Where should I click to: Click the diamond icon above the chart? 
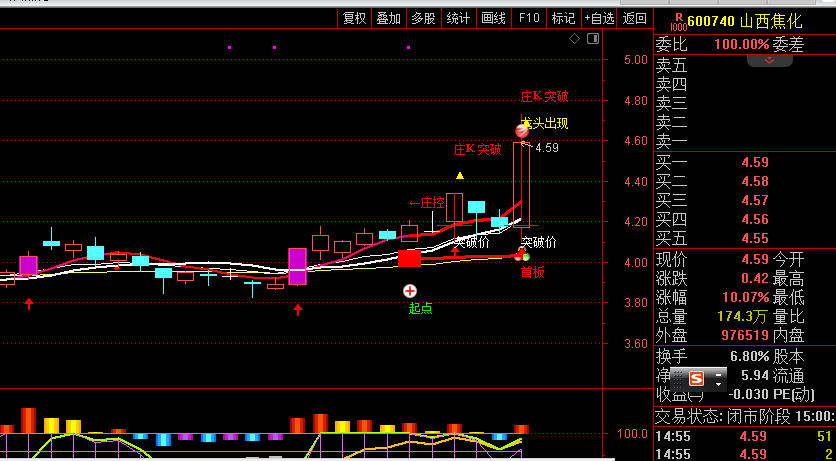(x=574, y=39)
